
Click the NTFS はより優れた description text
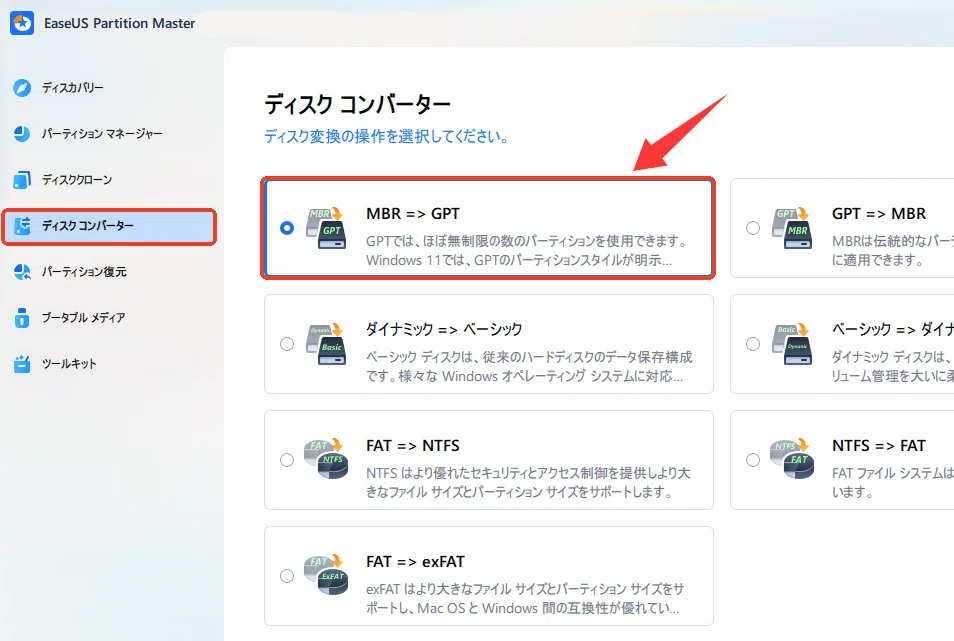[528, 482]
